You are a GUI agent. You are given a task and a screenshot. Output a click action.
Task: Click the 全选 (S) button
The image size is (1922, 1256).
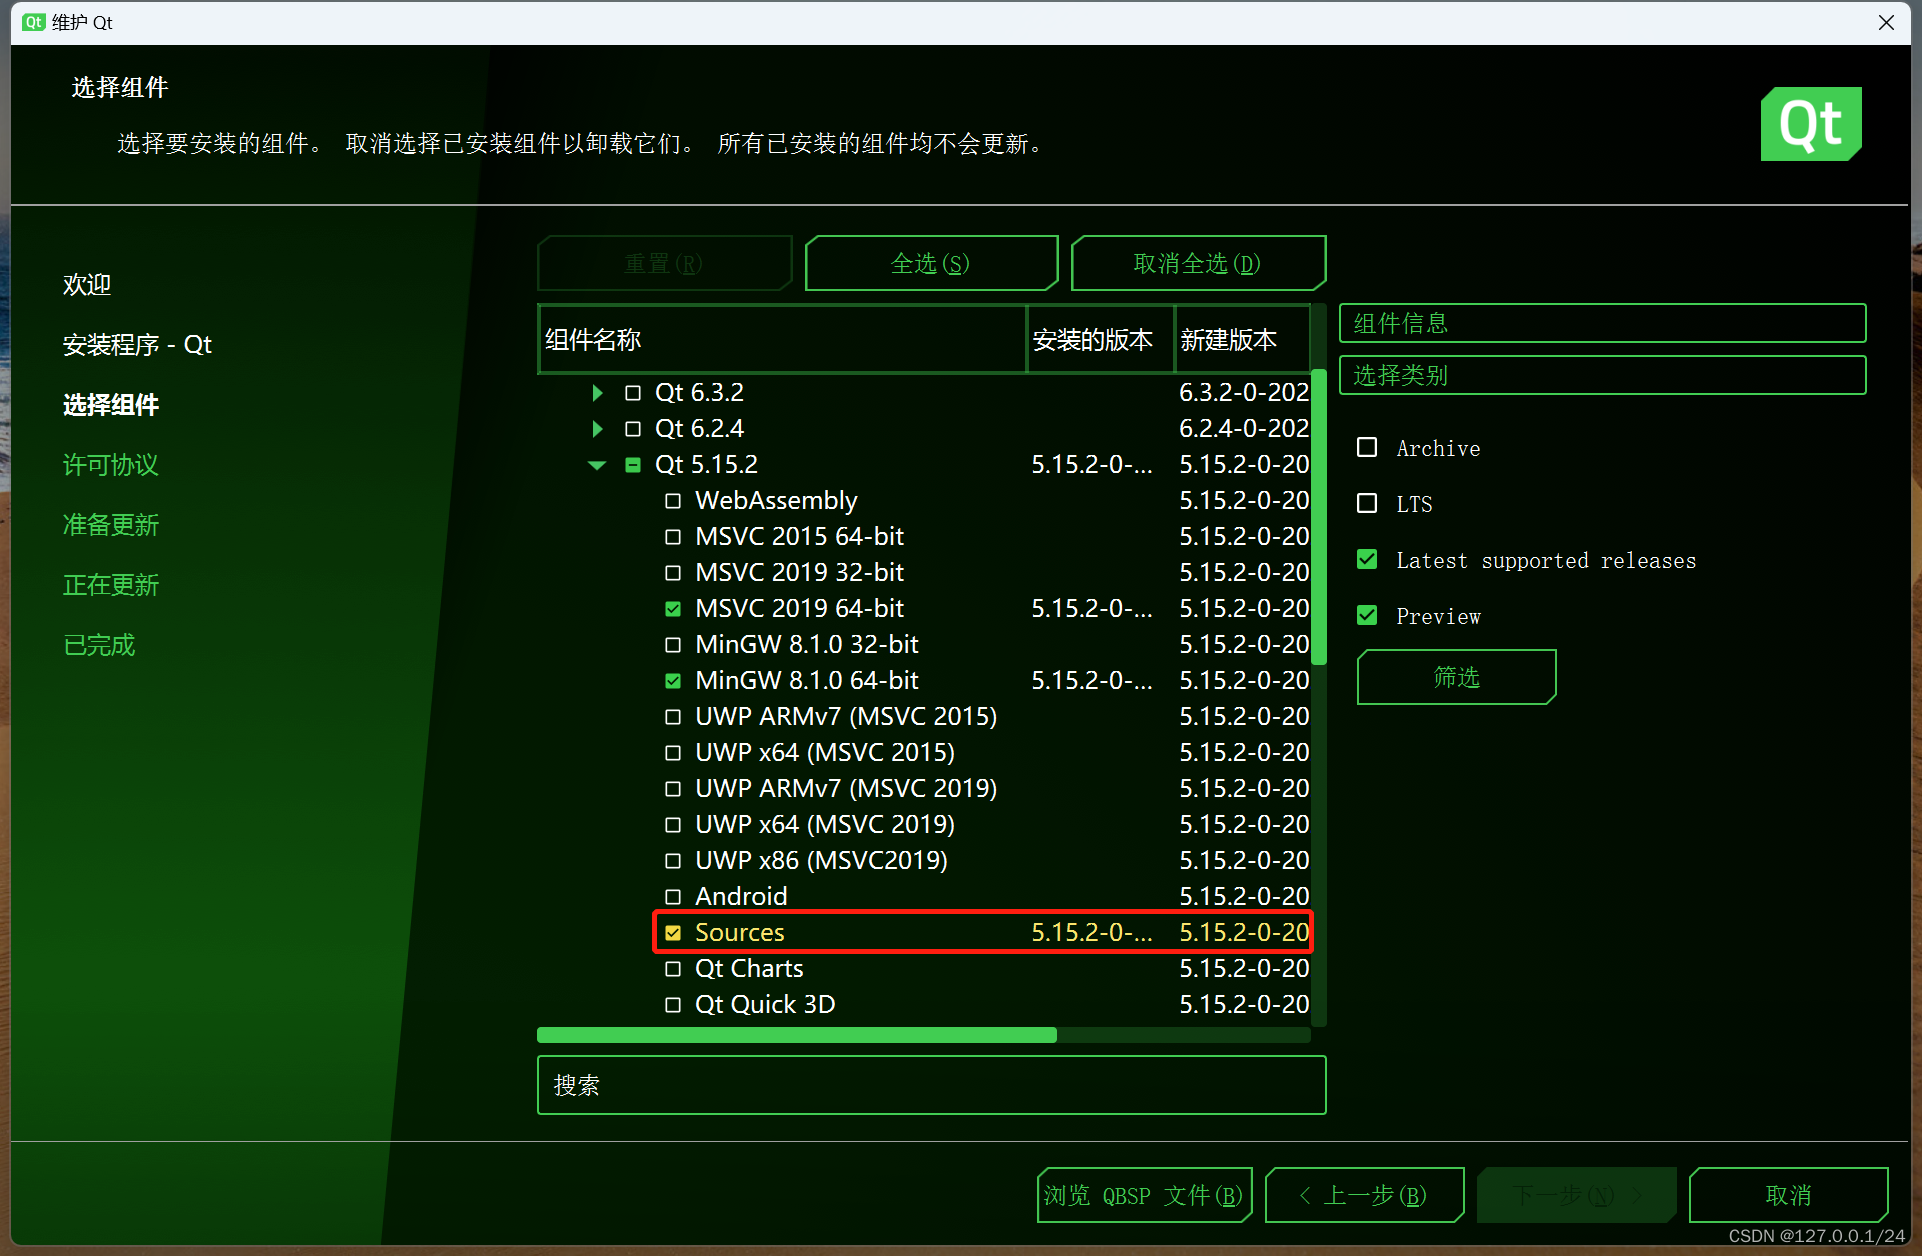point(931,263)
